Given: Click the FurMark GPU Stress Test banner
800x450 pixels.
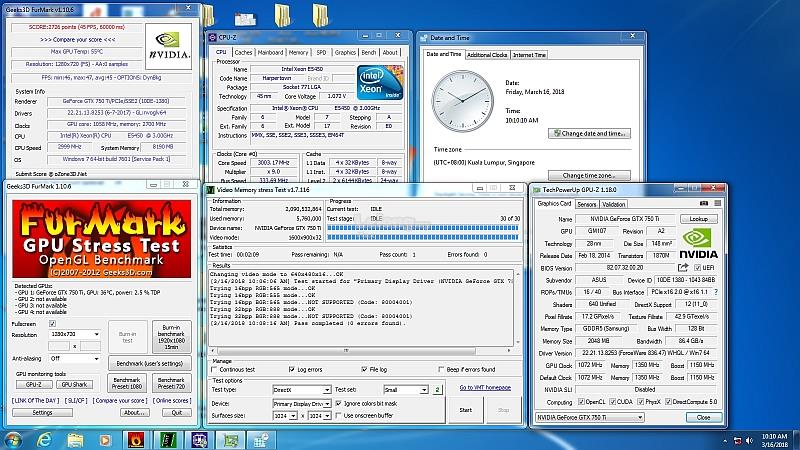Looking at the screenshot, I should point(102,239).
